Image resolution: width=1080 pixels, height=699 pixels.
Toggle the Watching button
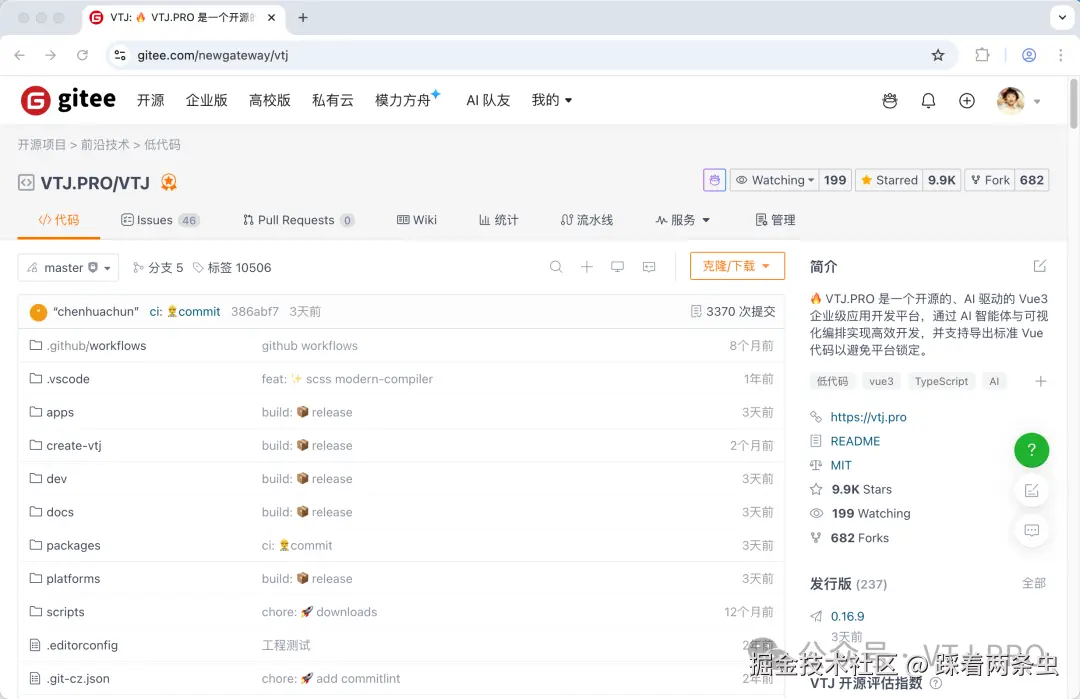click(x=775, y=180)
